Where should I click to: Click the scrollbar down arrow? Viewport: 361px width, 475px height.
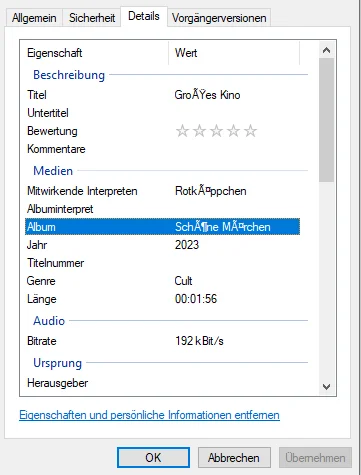(326, 387)
